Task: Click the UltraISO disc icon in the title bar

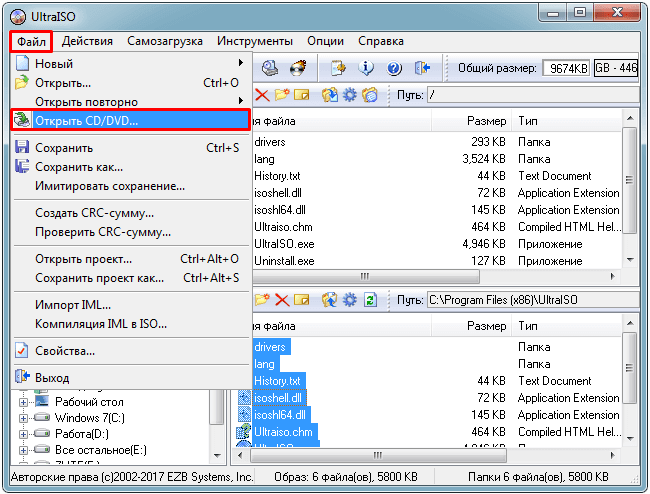Action: 18,17
